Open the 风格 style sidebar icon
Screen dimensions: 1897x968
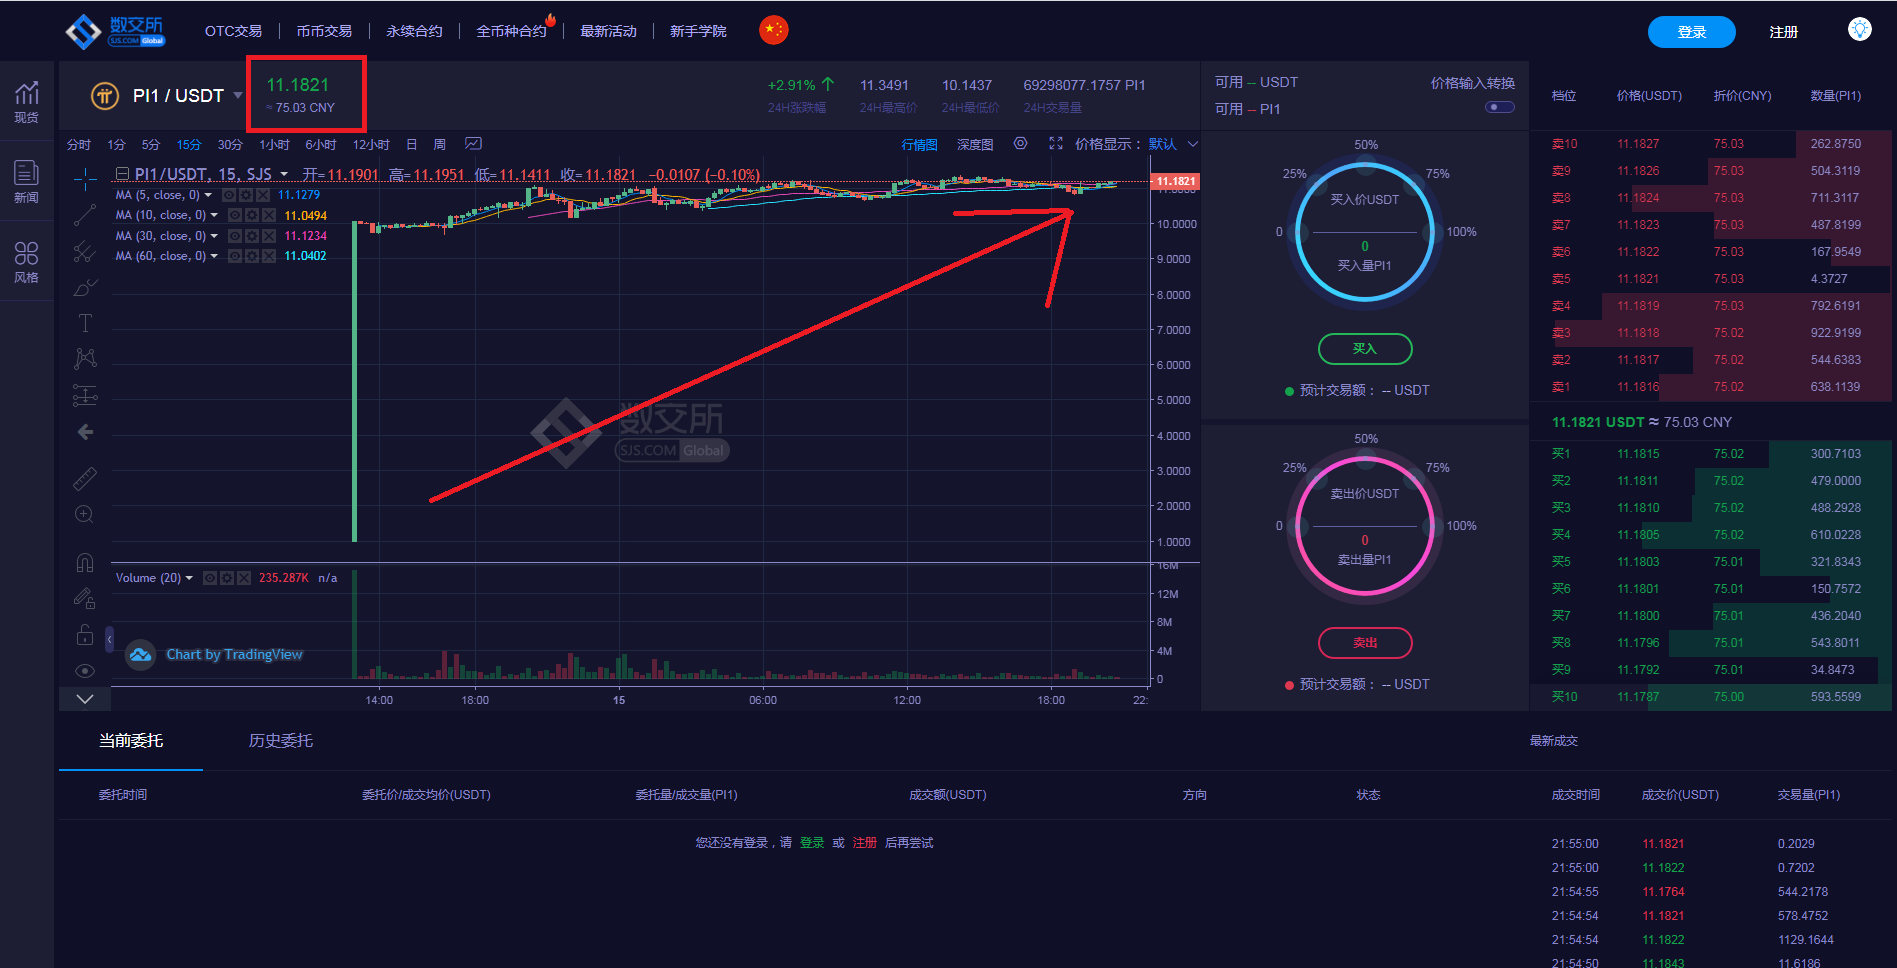(x=27, y=262)
